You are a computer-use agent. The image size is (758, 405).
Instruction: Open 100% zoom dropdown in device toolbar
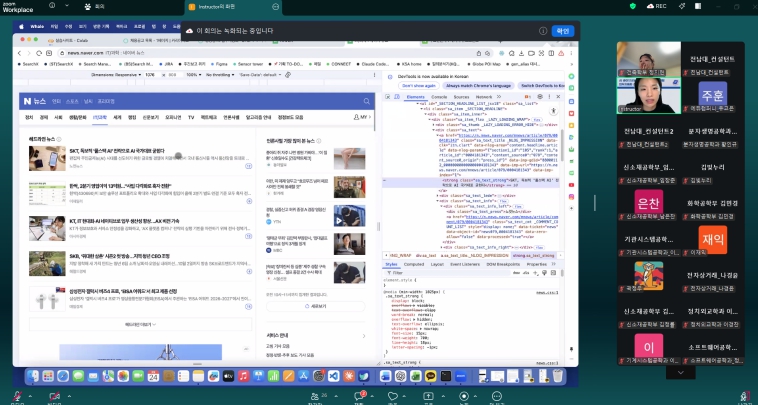coord(194,75)
